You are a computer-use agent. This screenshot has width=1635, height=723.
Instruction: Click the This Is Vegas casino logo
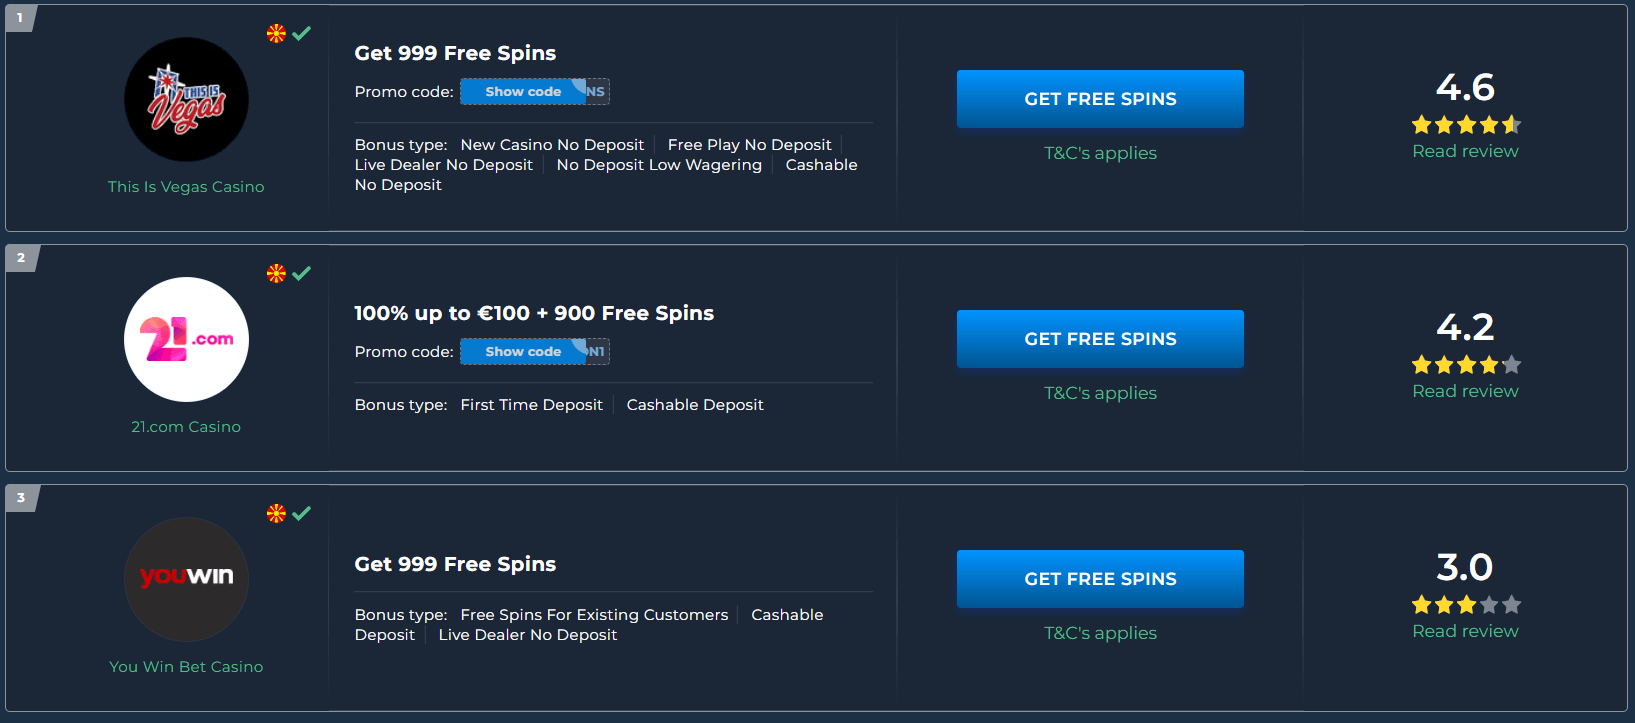(186, 99)
